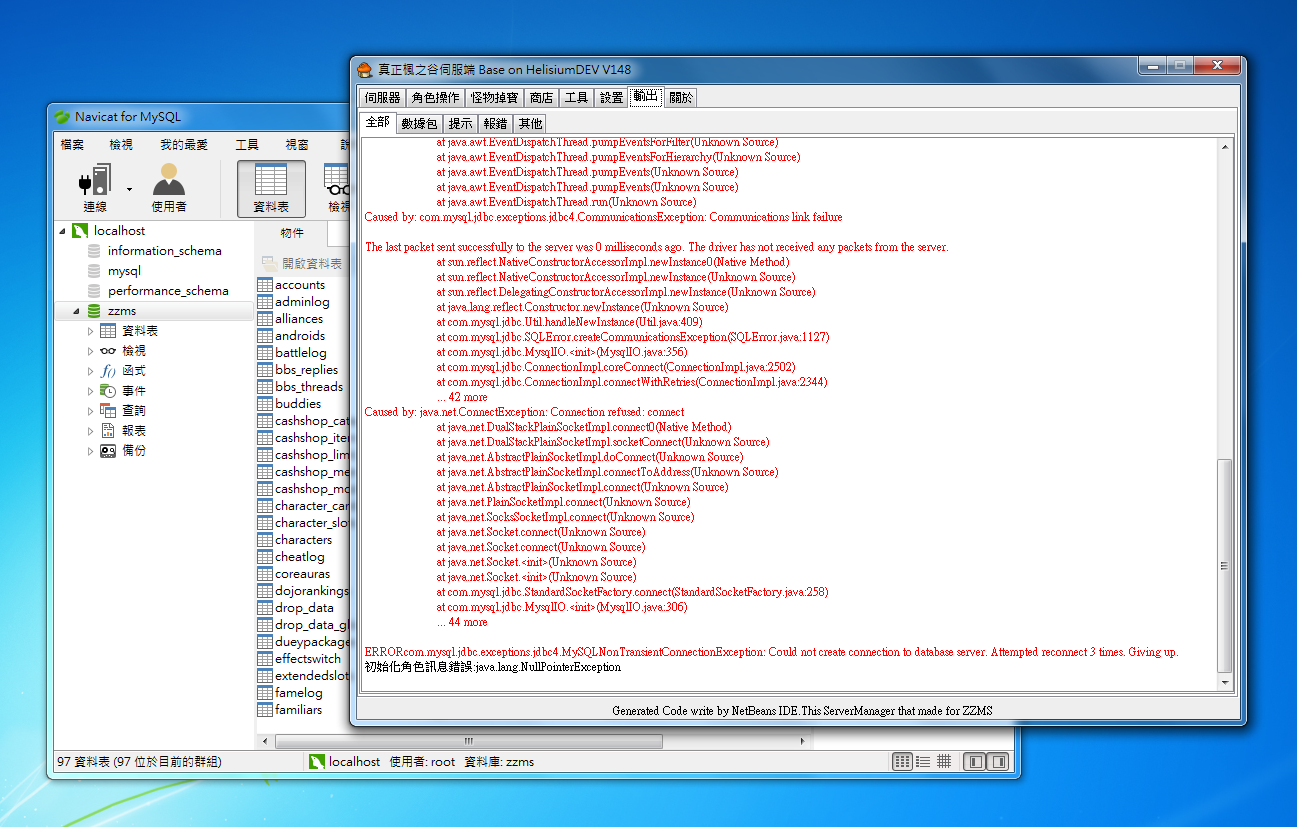Switch to 設置 tab in server manager
1297x827 pixels.
tap(612, 97)
